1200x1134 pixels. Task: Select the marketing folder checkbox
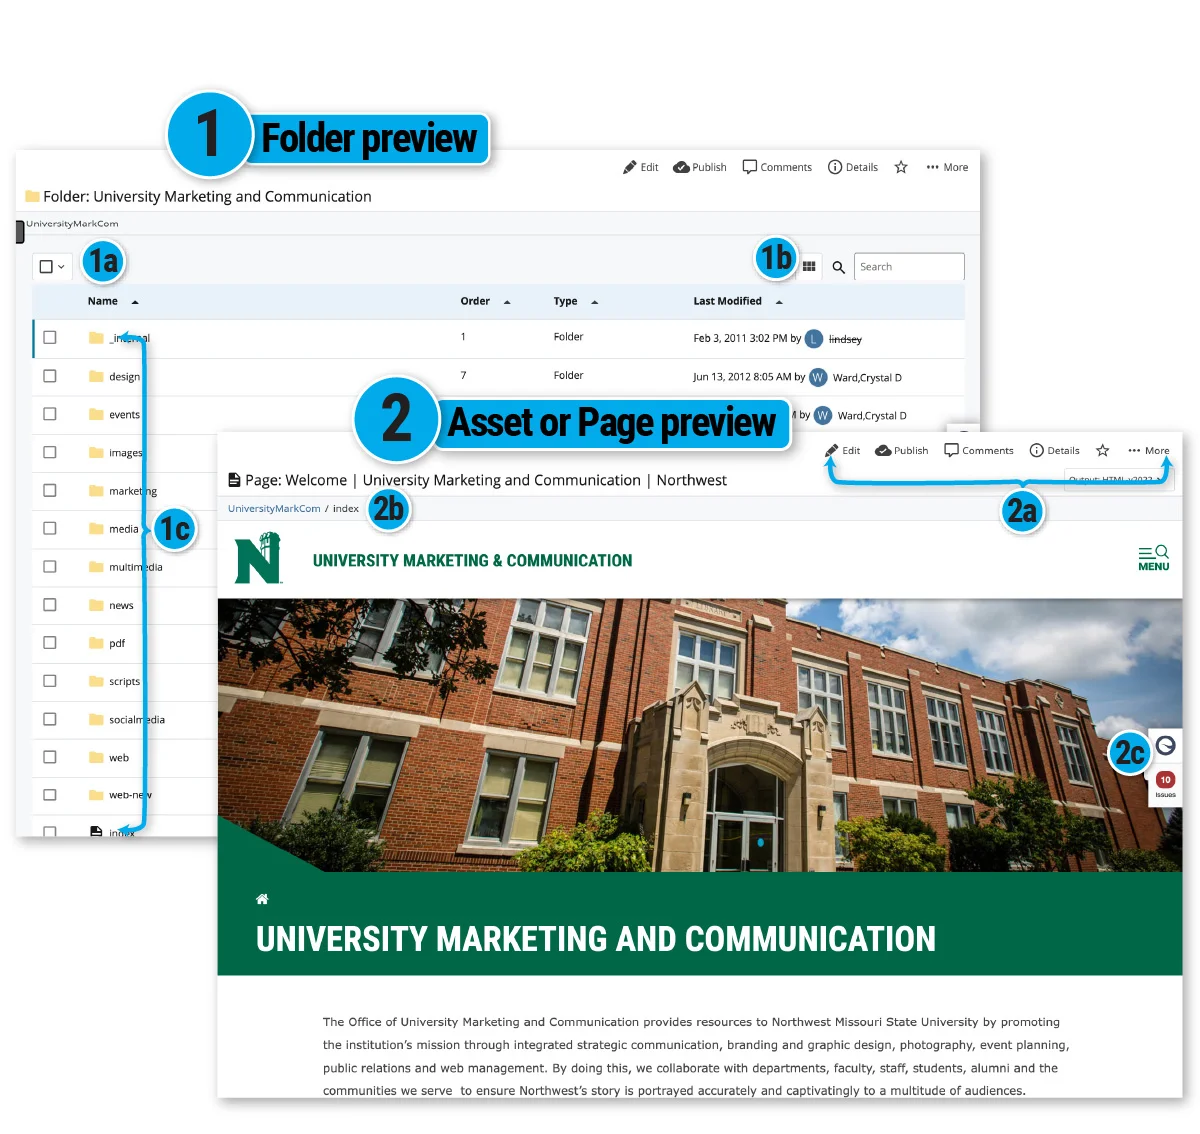tap(50, 490)
